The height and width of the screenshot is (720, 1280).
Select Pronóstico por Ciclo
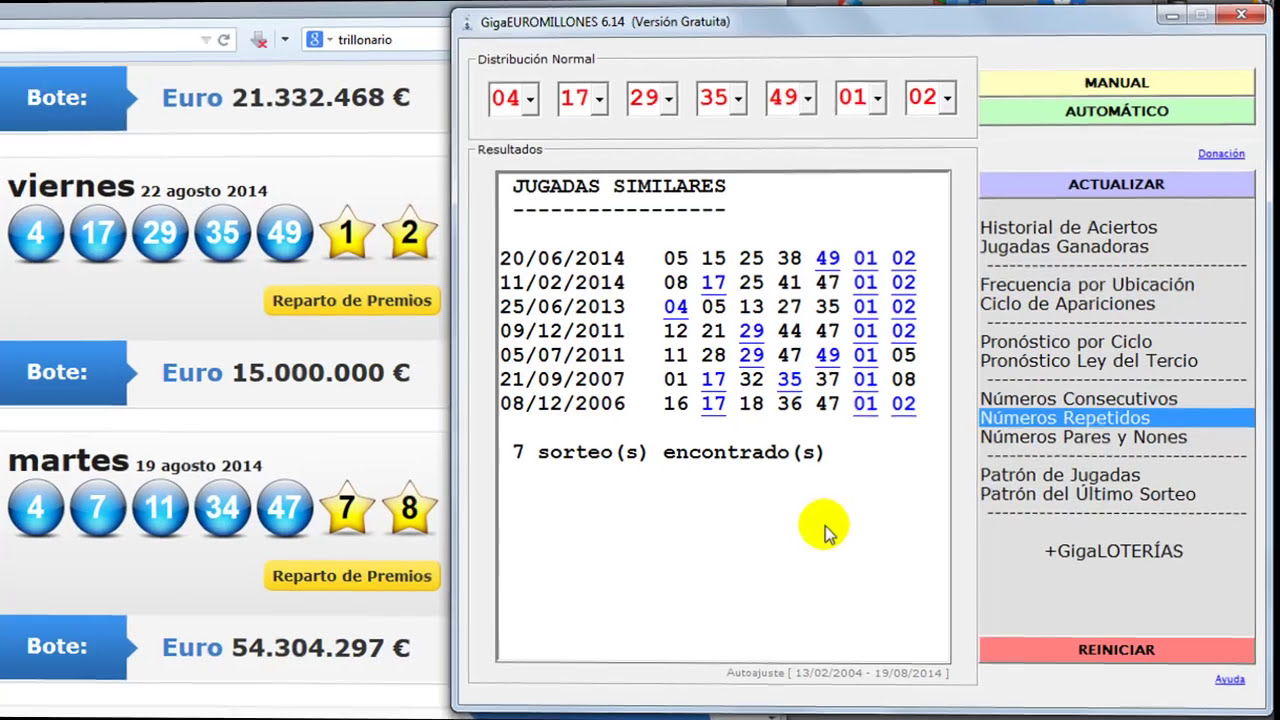coord(1066,342)
